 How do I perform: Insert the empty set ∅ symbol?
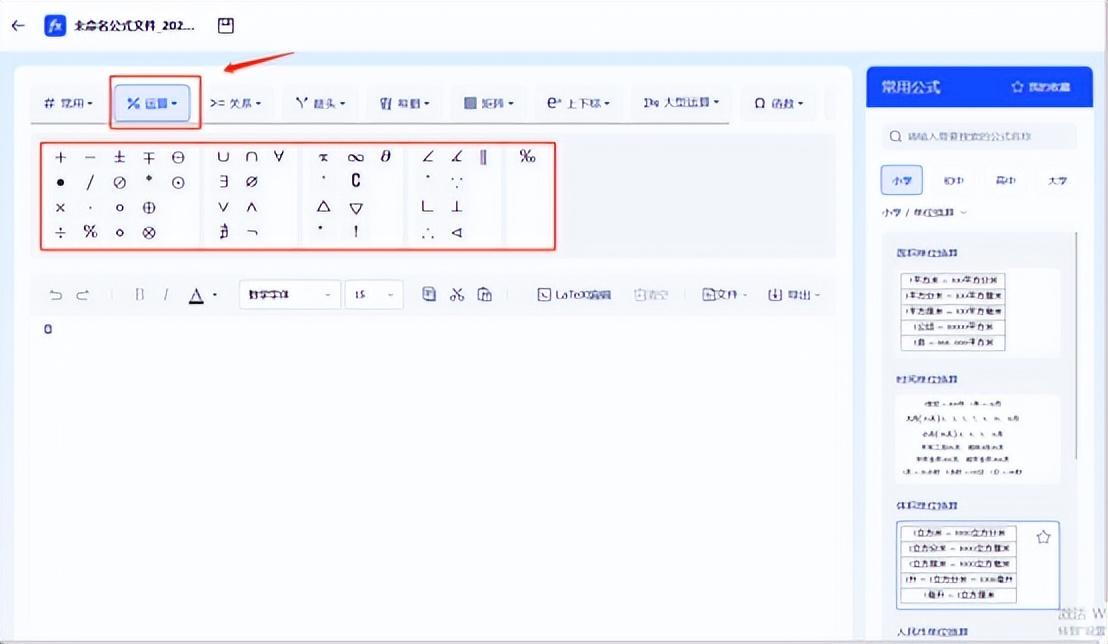pos(252,182)
